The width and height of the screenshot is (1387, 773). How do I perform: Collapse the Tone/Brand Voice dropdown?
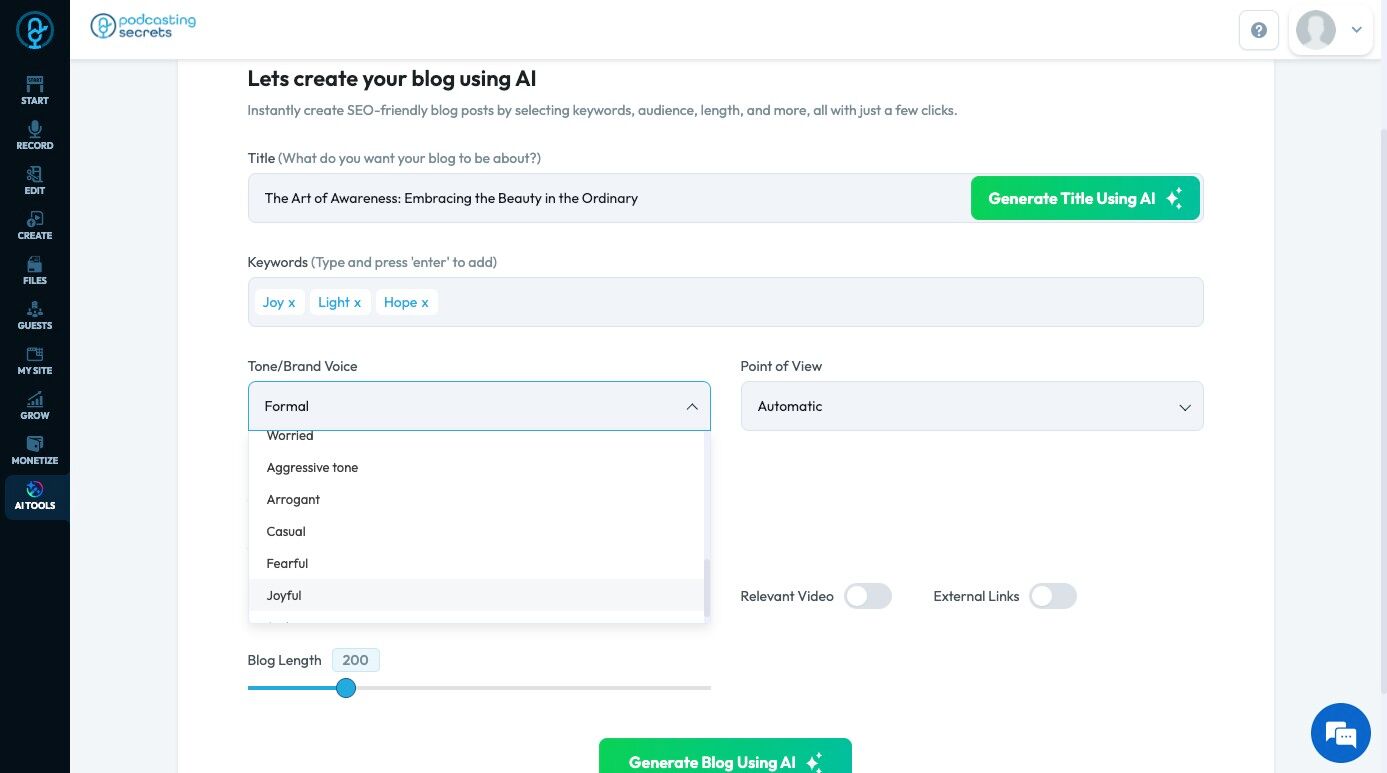[691, 406]
